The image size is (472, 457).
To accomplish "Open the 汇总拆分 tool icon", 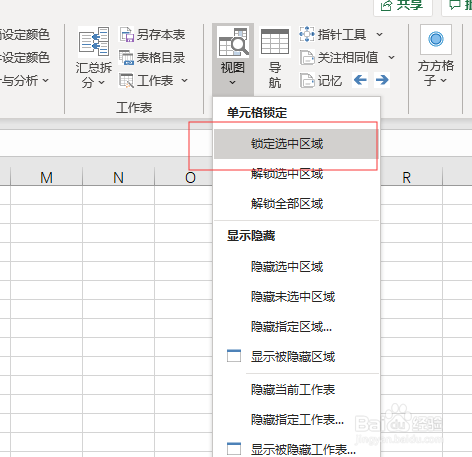I will [x=94, y=42].
